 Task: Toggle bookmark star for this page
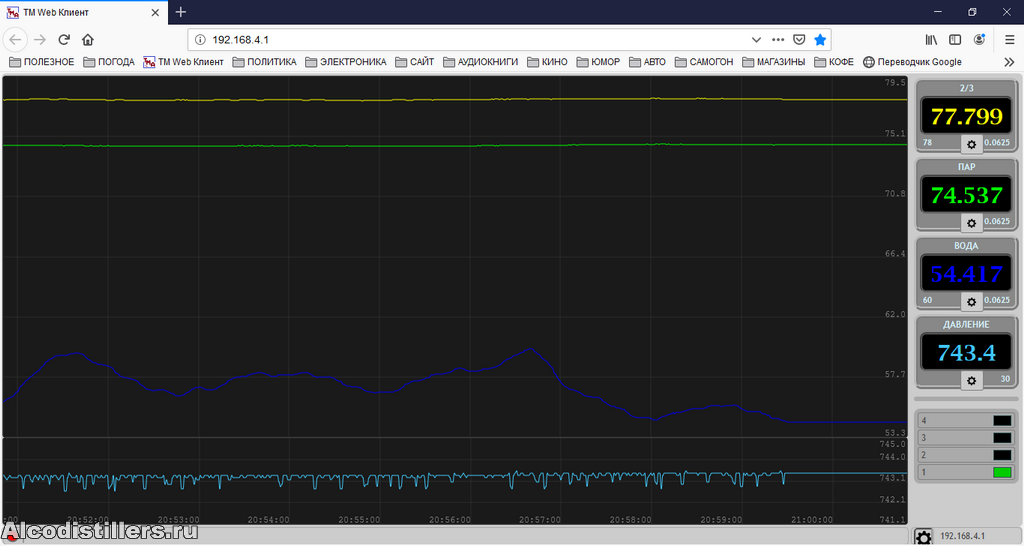coord(820,40)
